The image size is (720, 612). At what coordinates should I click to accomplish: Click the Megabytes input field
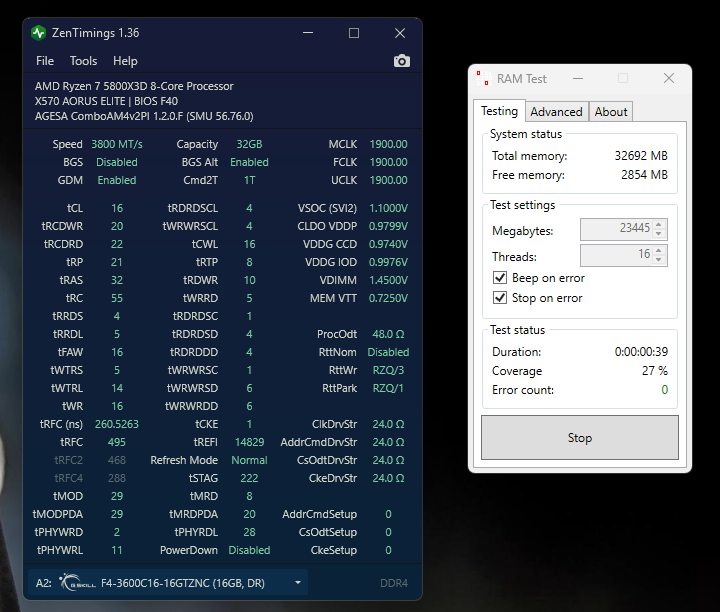[x=616, y=229]
